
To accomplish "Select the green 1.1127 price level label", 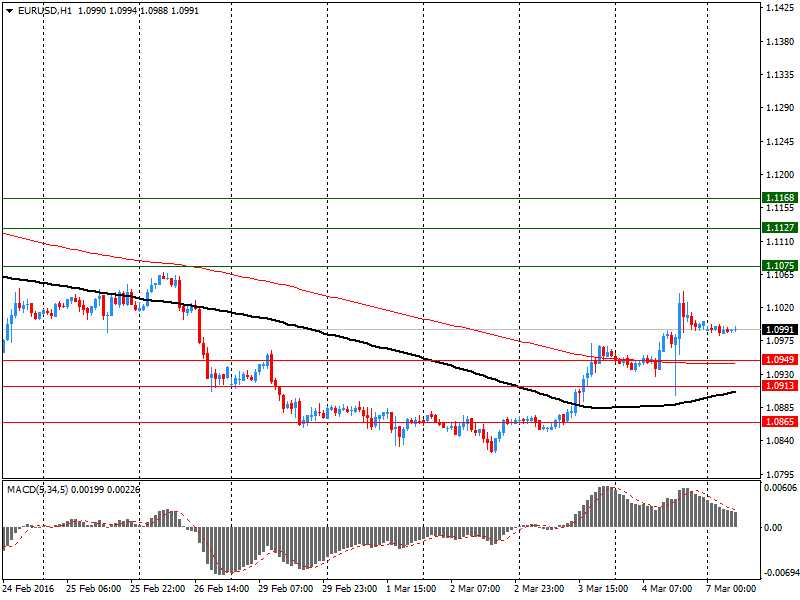I will point(780,228).
